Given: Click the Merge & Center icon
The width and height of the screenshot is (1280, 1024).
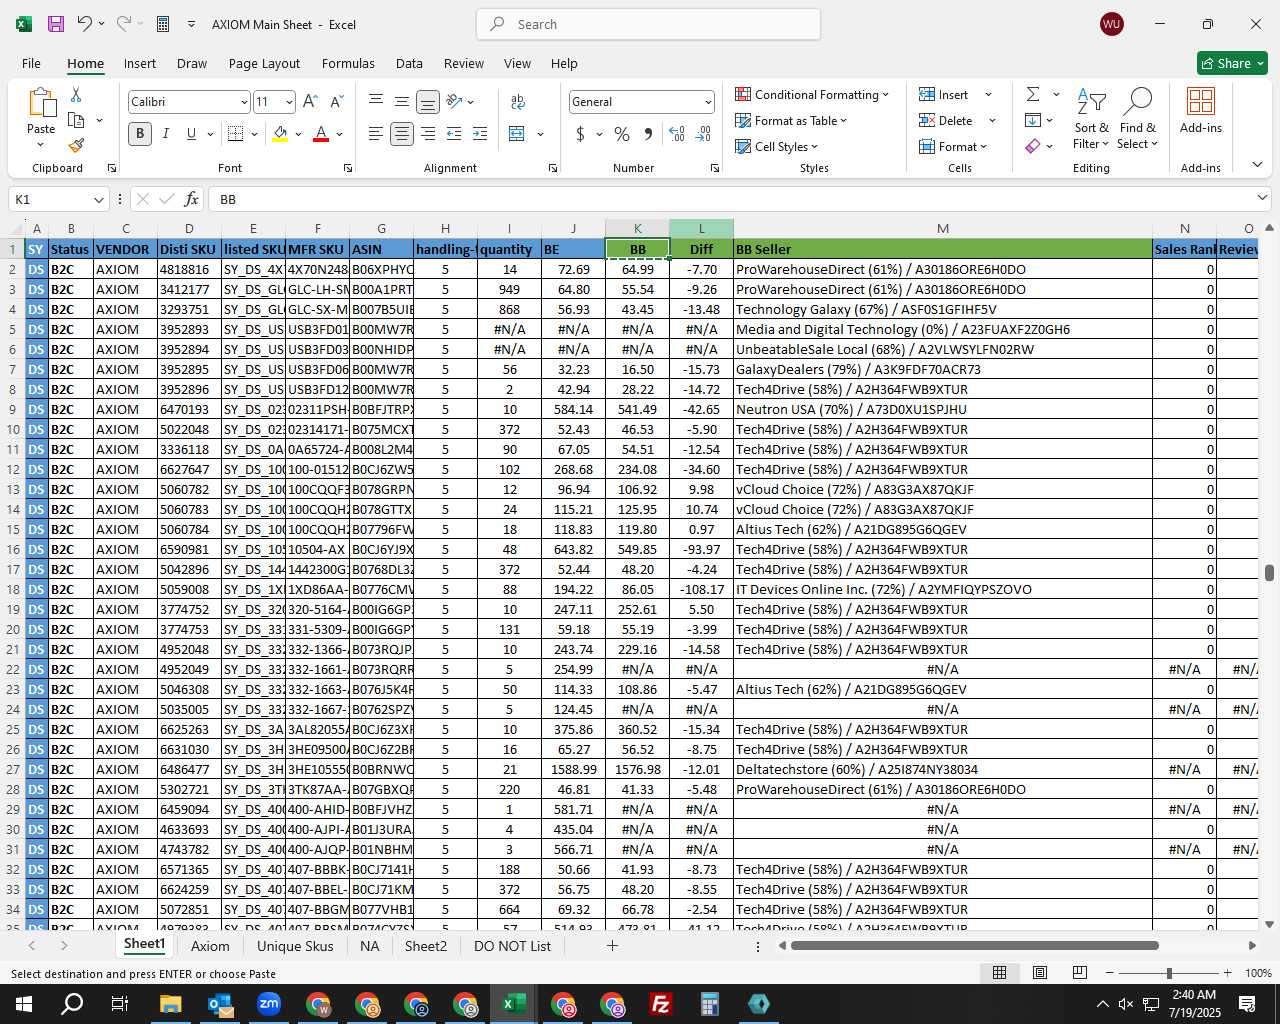Looking at the screenshot, I should coord(517,134).
